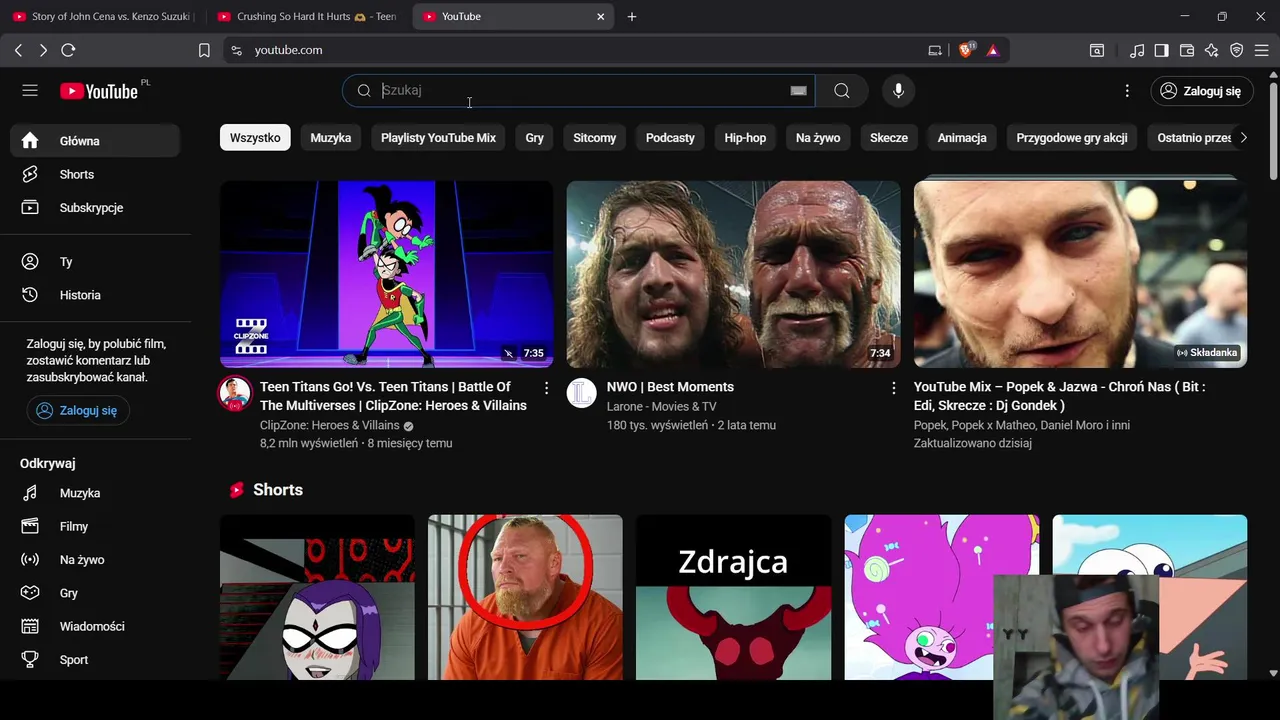Select the Podcasty chip

[x=670, y=138]
